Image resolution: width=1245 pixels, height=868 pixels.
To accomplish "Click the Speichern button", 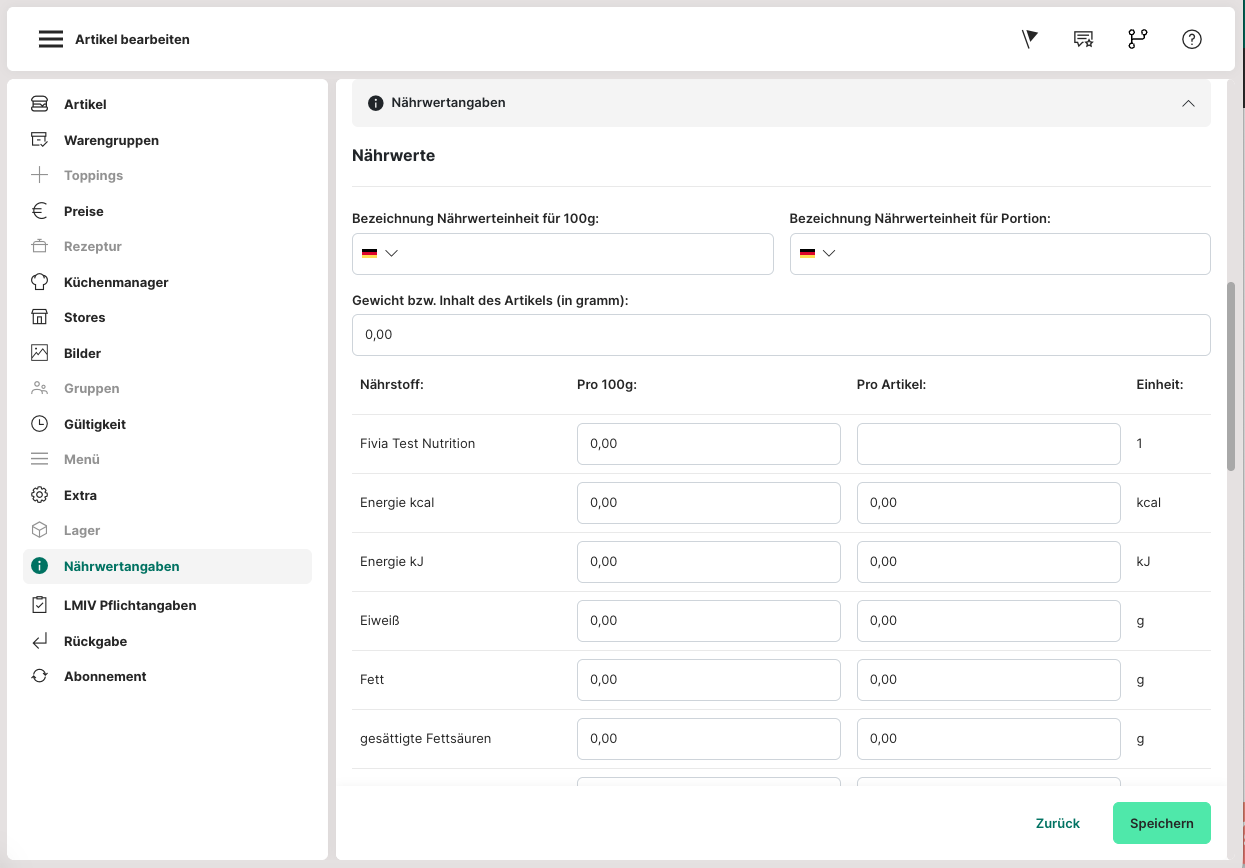I will [x=1161, y=823].
